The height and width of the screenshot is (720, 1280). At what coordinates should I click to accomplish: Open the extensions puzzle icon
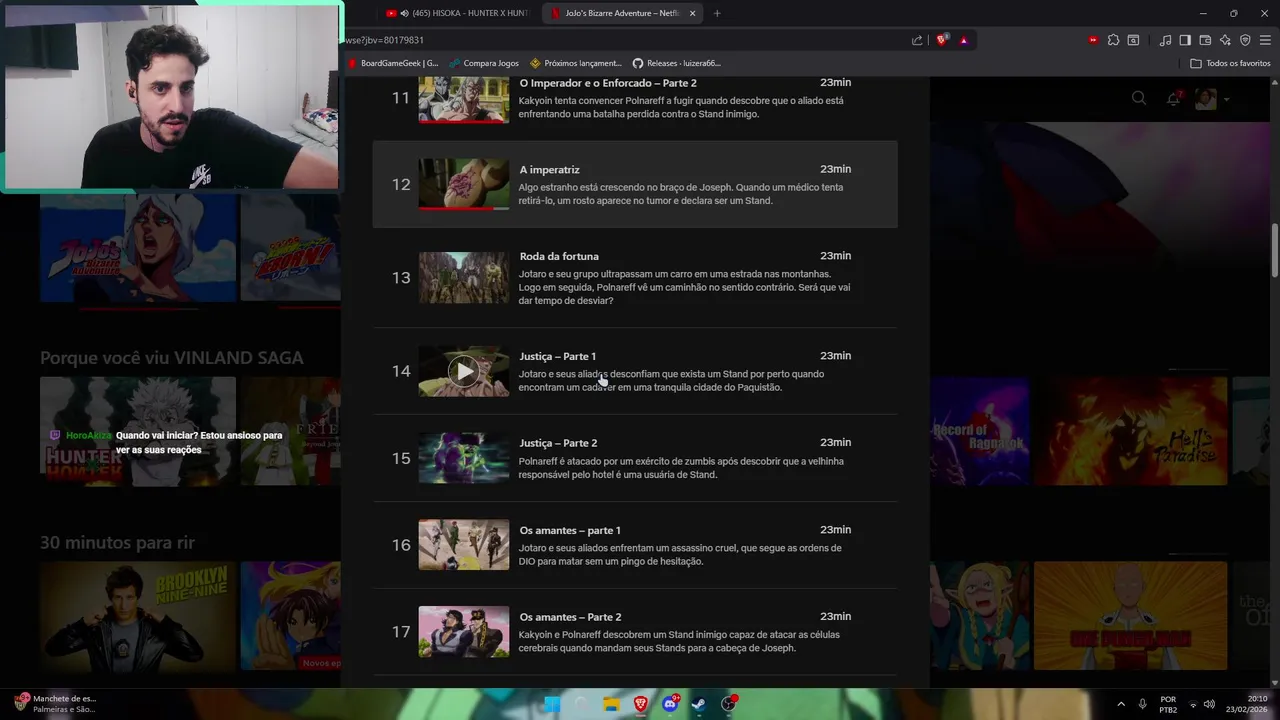coord(1113,40)
